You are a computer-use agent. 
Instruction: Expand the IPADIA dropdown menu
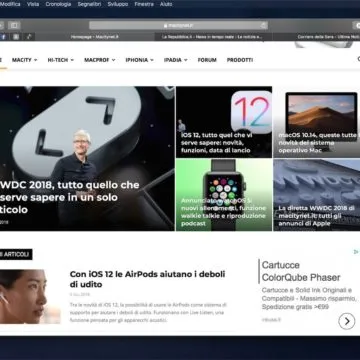coord(175,60)
